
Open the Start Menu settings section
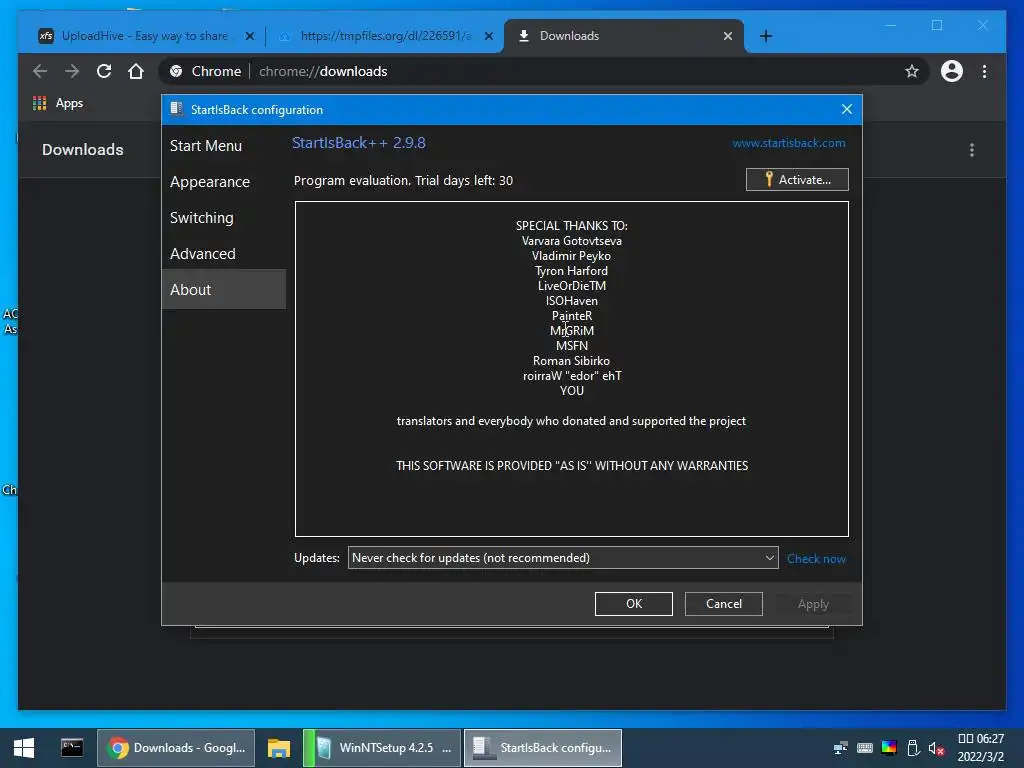[x=206, y=146]
